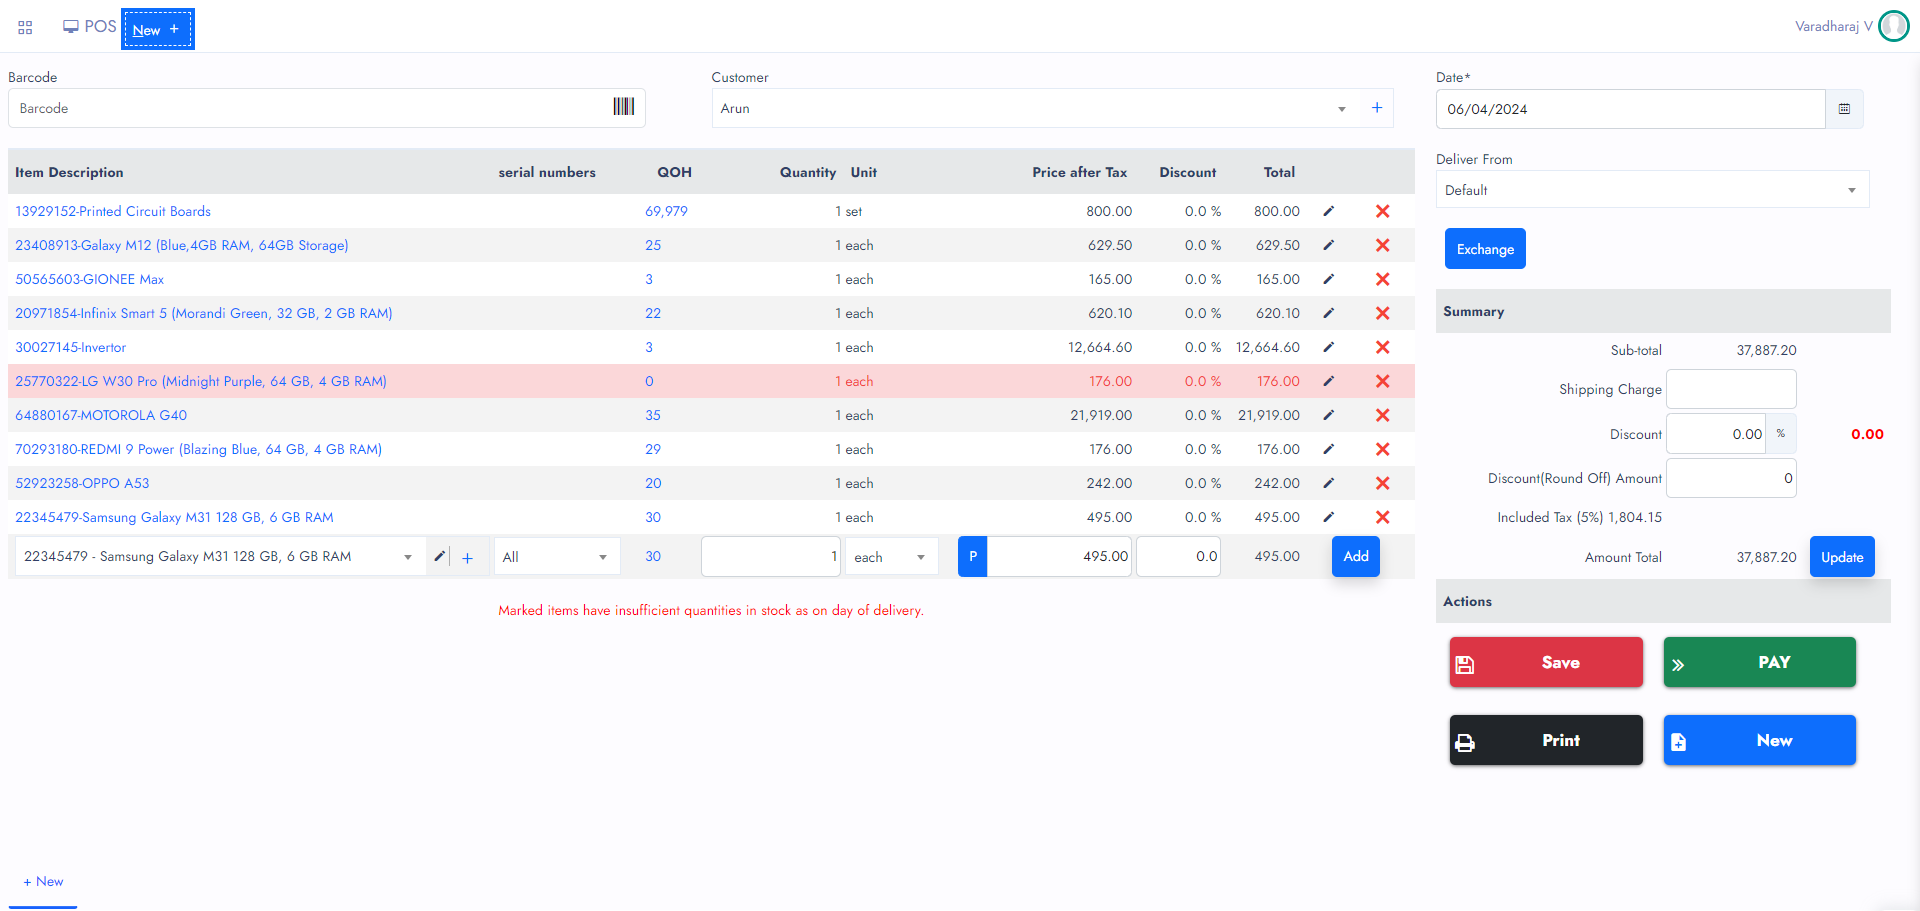1920x911 pixels.
Task: Open the each unit dropdown
Action: click(x=891, y=557)
